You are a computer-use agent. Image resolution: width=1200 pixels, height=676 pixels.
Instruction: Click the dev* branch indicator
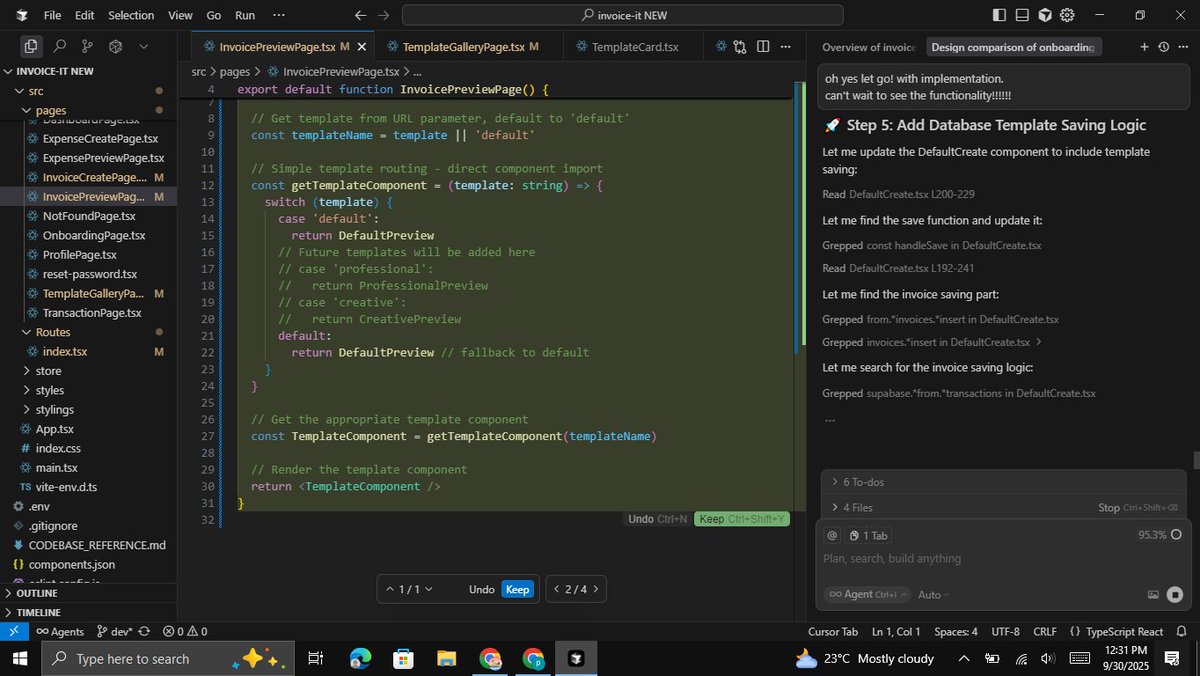[115, 631]
